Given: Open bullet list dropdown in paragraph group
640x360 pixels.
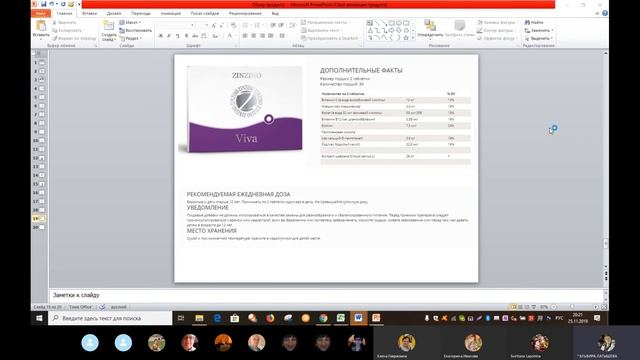Looking at the screenshot, I should tap(246, 25).
